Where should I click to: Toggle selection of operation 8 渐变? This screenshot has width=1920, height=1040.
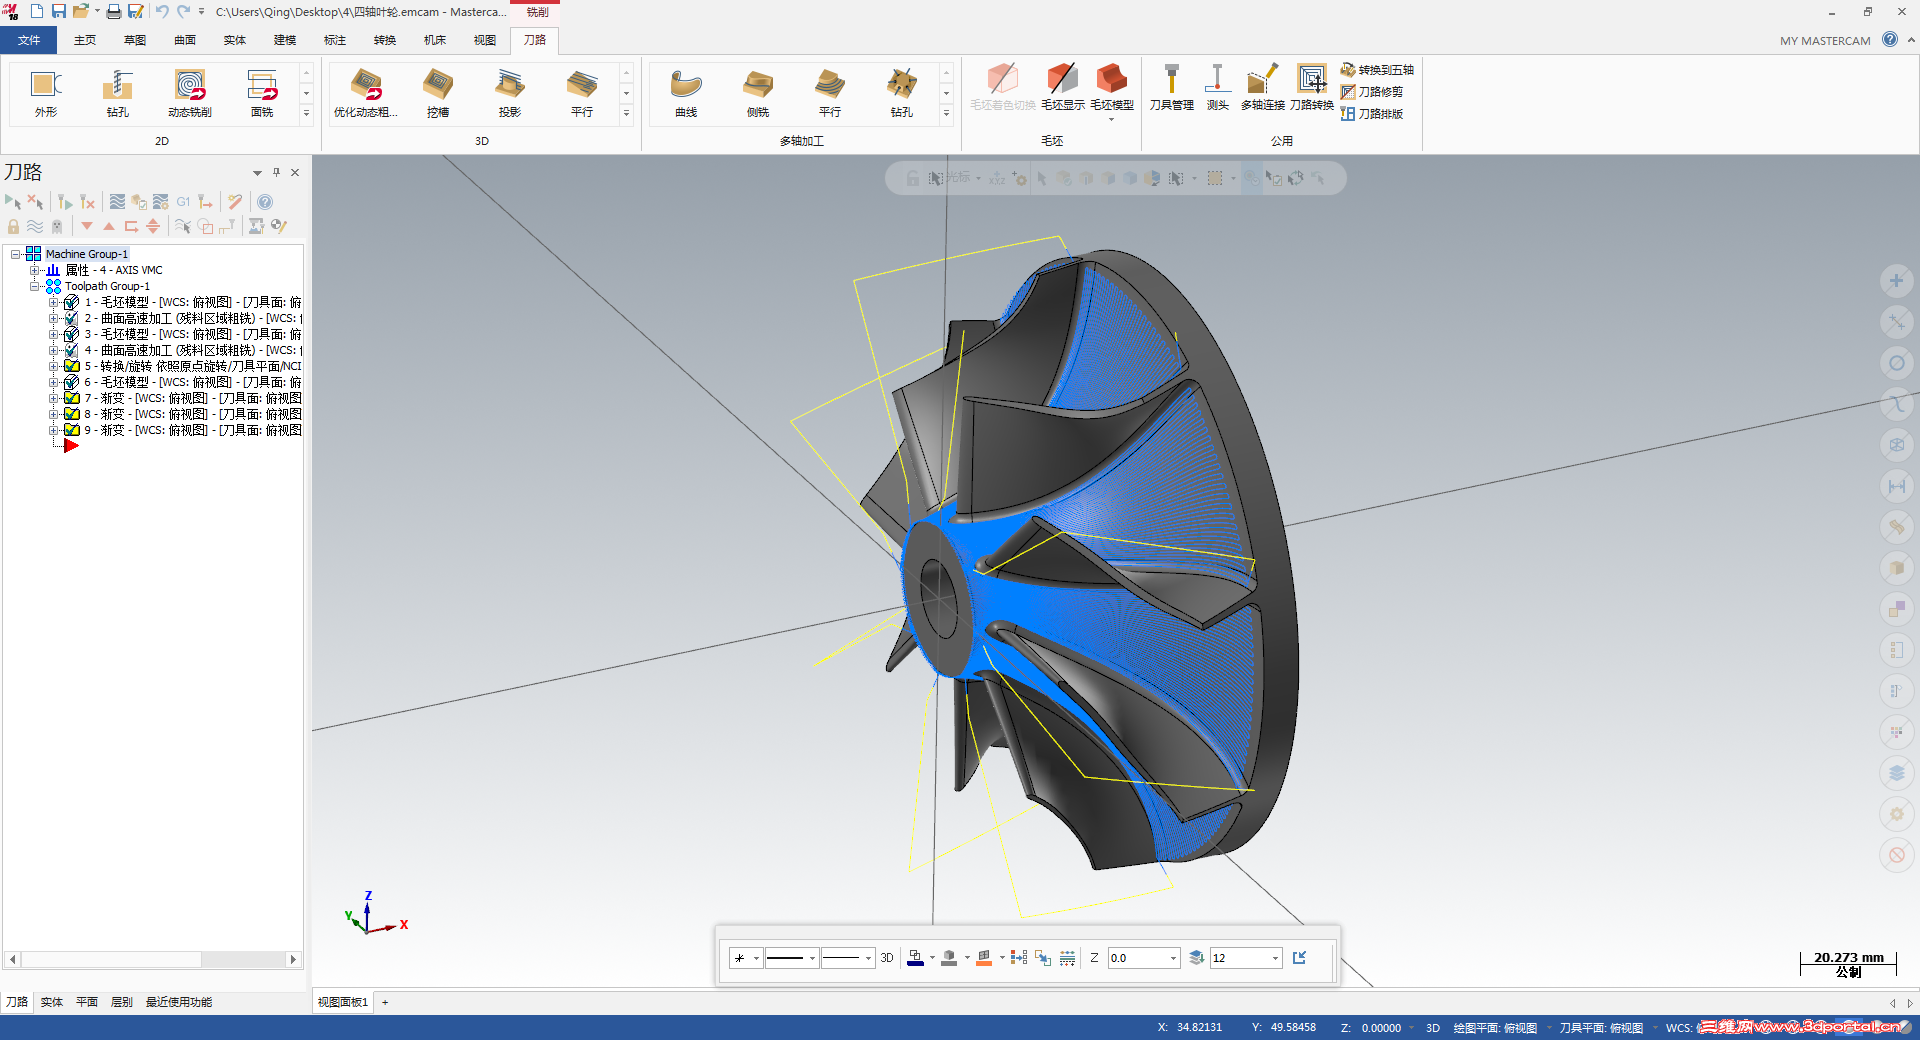[x=71, y=414]
